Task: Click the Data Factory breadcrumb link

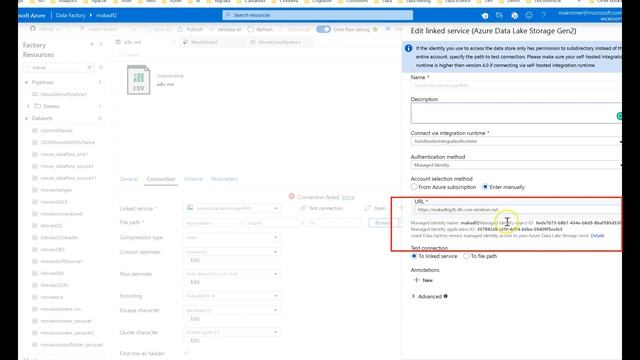Action: pos(71,16)
